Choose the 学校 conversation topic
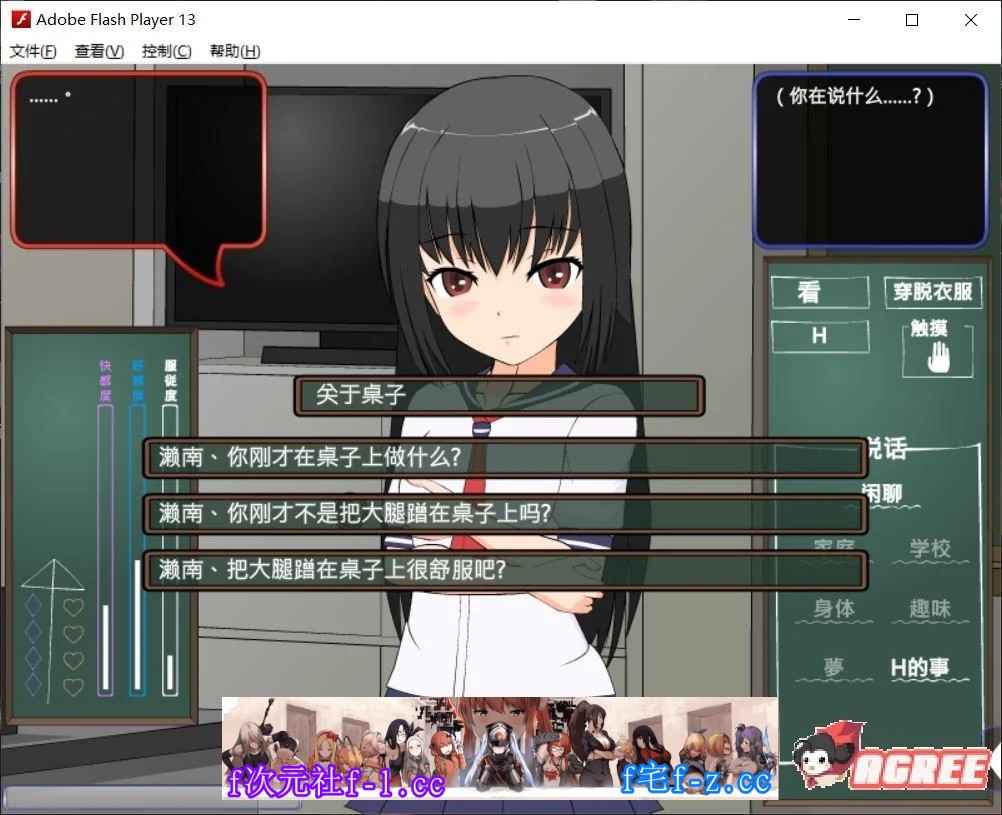The image size is (1002, 815). pyautogui.click(x=929, y=549)
